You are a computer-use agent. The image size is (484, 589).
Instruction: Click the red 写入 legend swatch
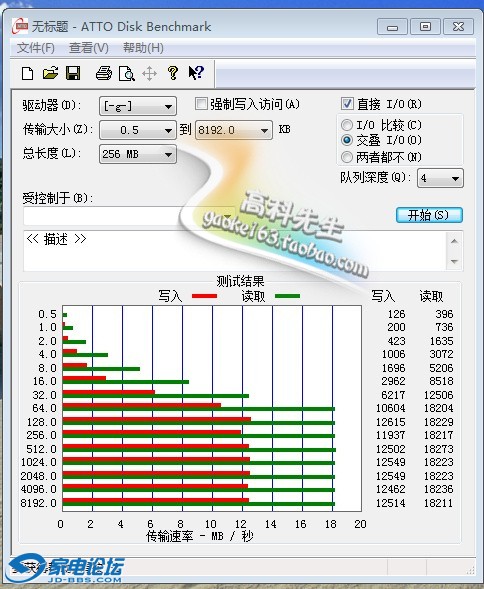coord(204,296)
